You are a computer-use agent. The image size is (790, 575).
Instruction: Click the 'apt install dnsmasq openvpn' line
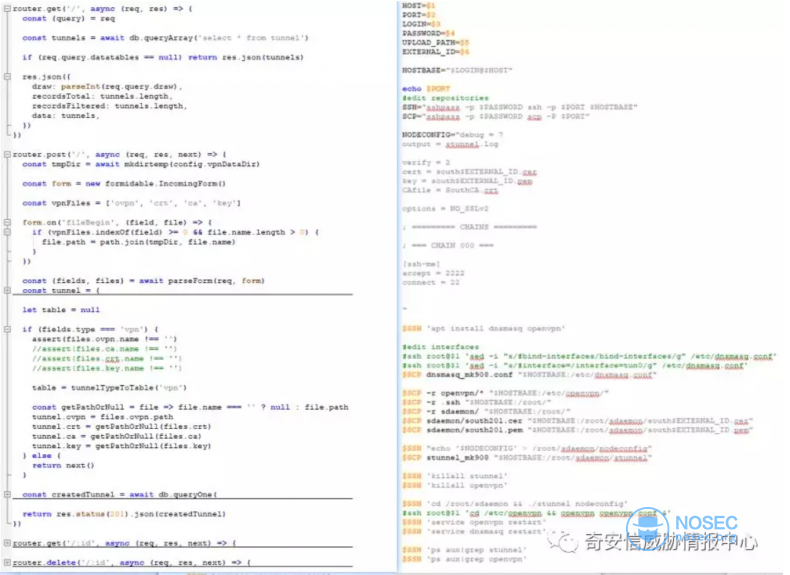[484, 329]
